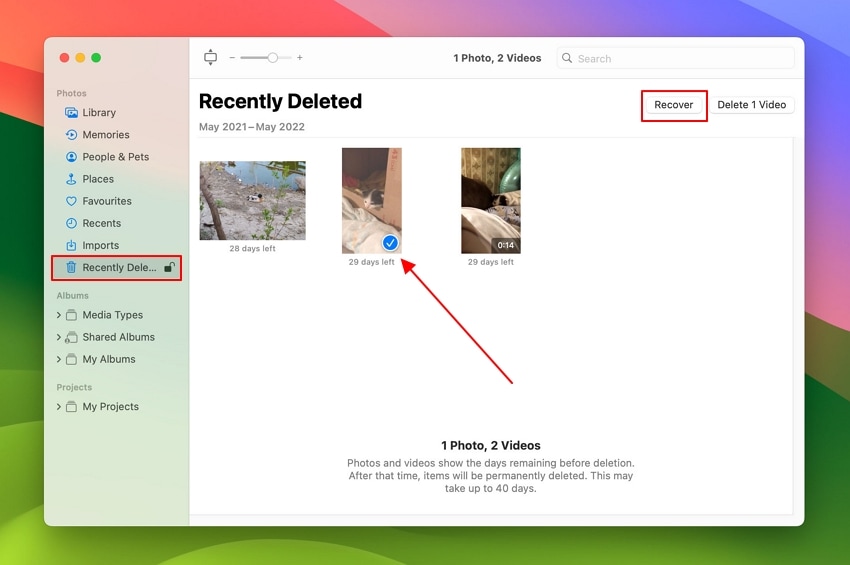
Task: Expand the Media Types group
Action: click(x=59, y=315)
